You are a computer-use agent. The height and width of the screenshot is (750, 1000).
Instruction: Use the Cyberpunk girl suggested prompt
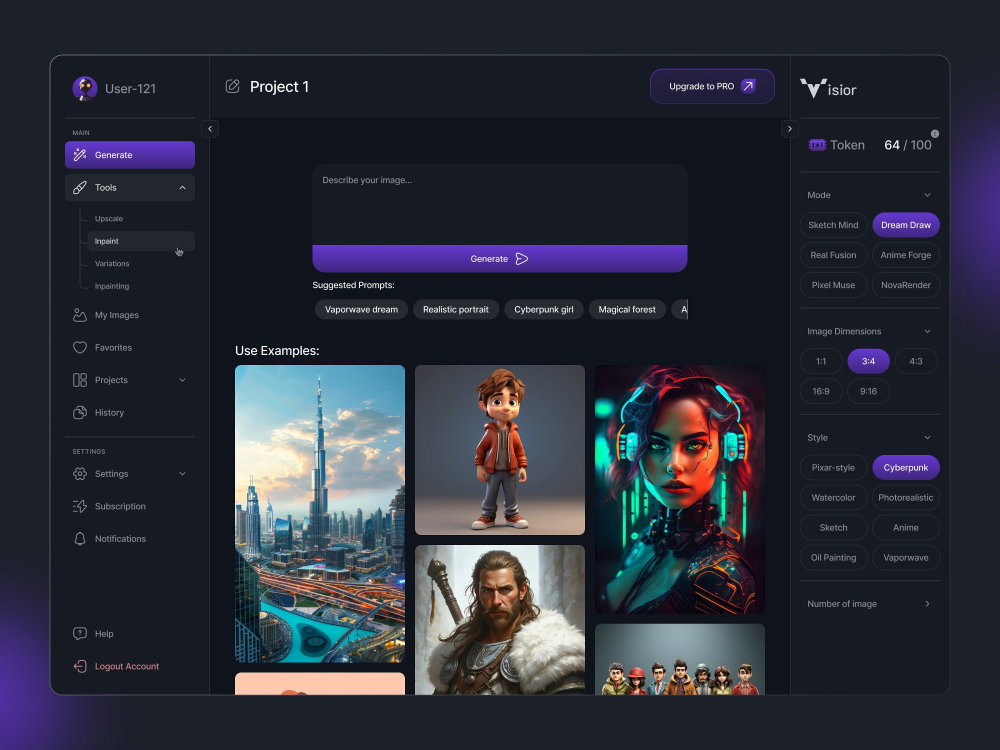[543, 310]
